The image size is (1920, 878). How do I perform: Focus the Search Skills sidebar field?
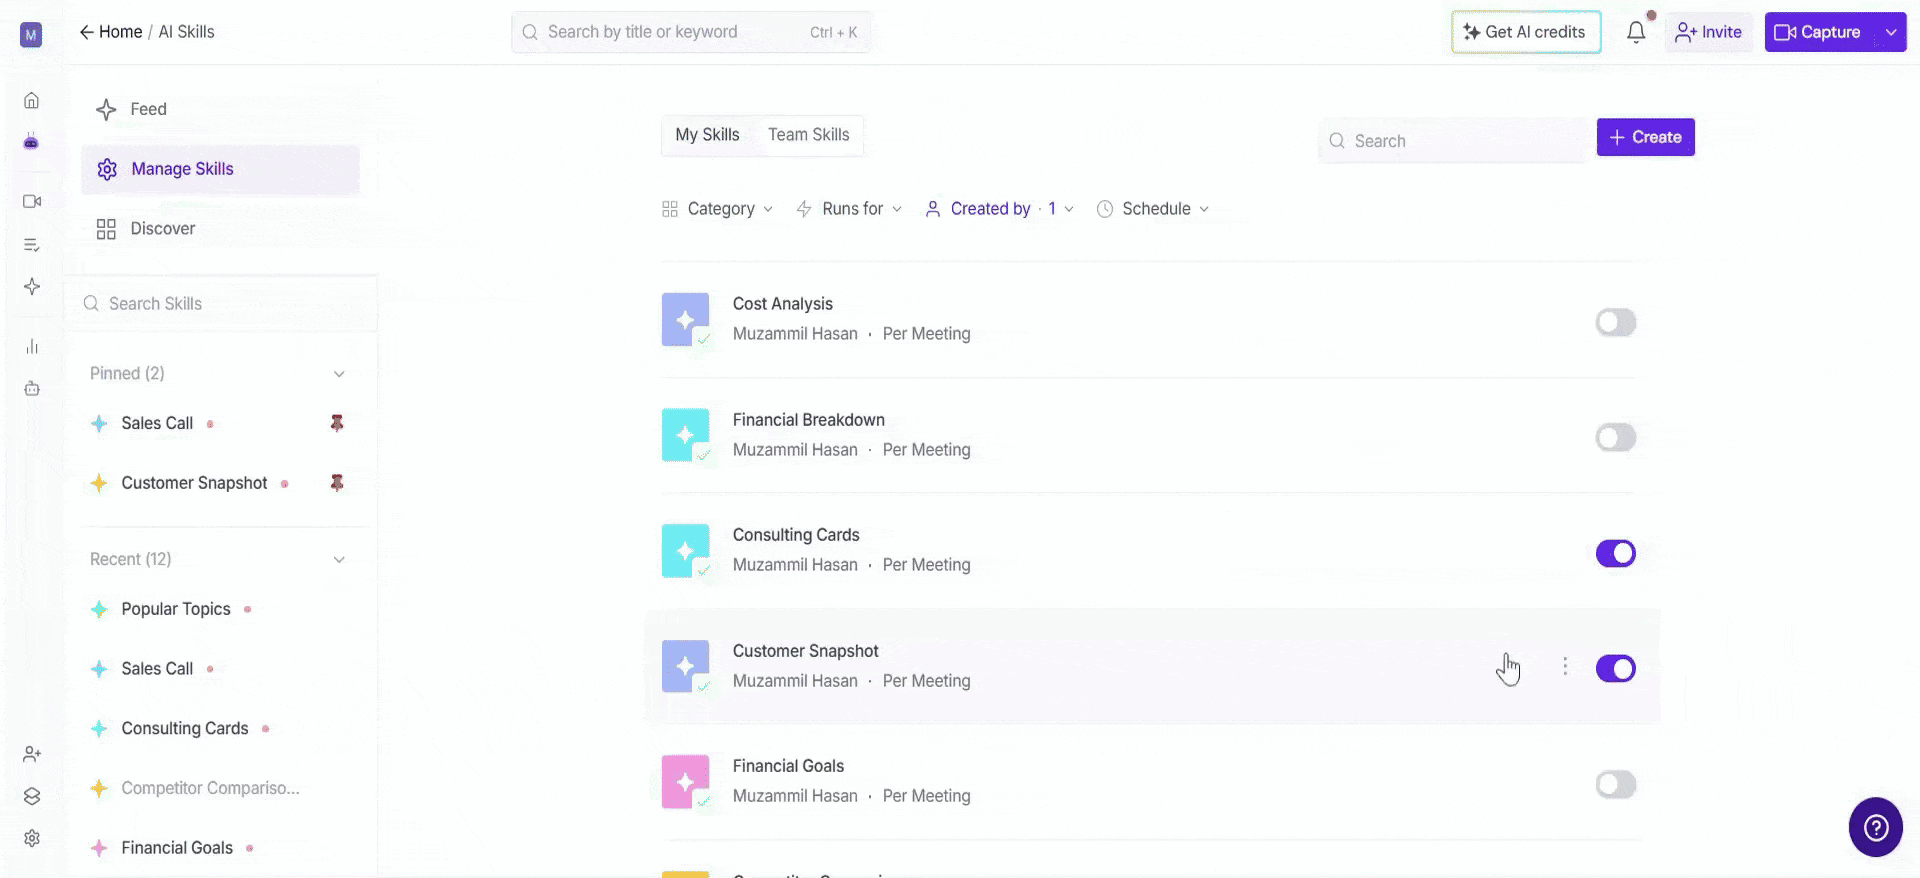coord(221,304)
